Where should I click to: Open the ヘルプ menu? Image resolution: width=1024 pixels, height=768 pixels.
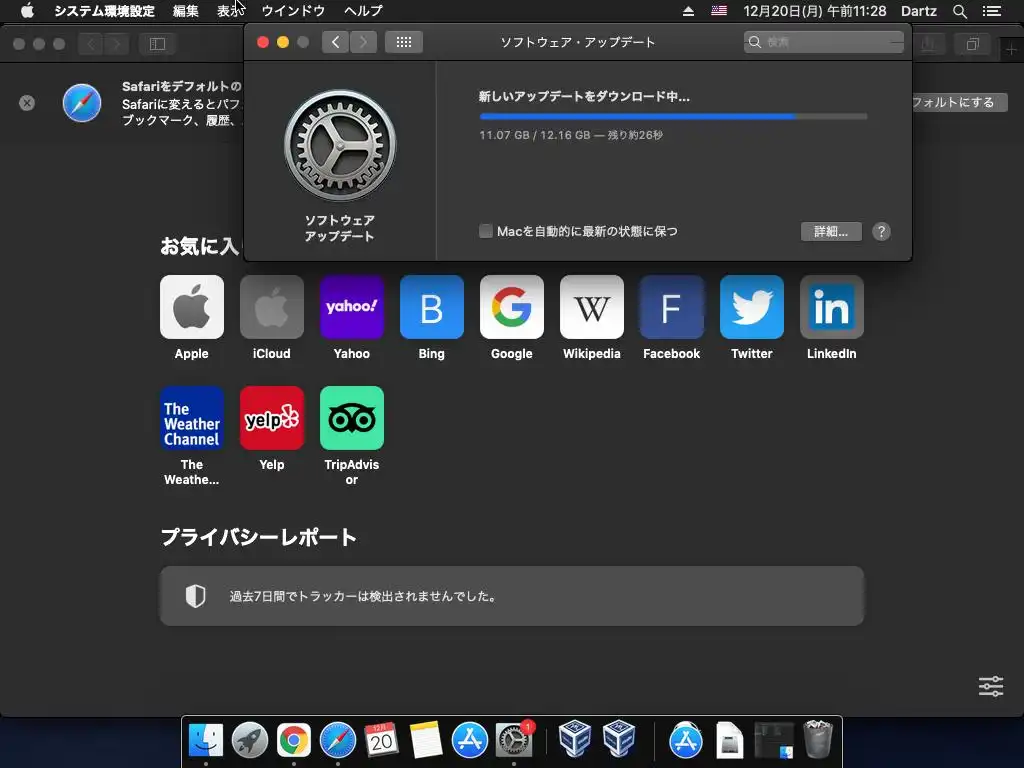click(363, 10)
